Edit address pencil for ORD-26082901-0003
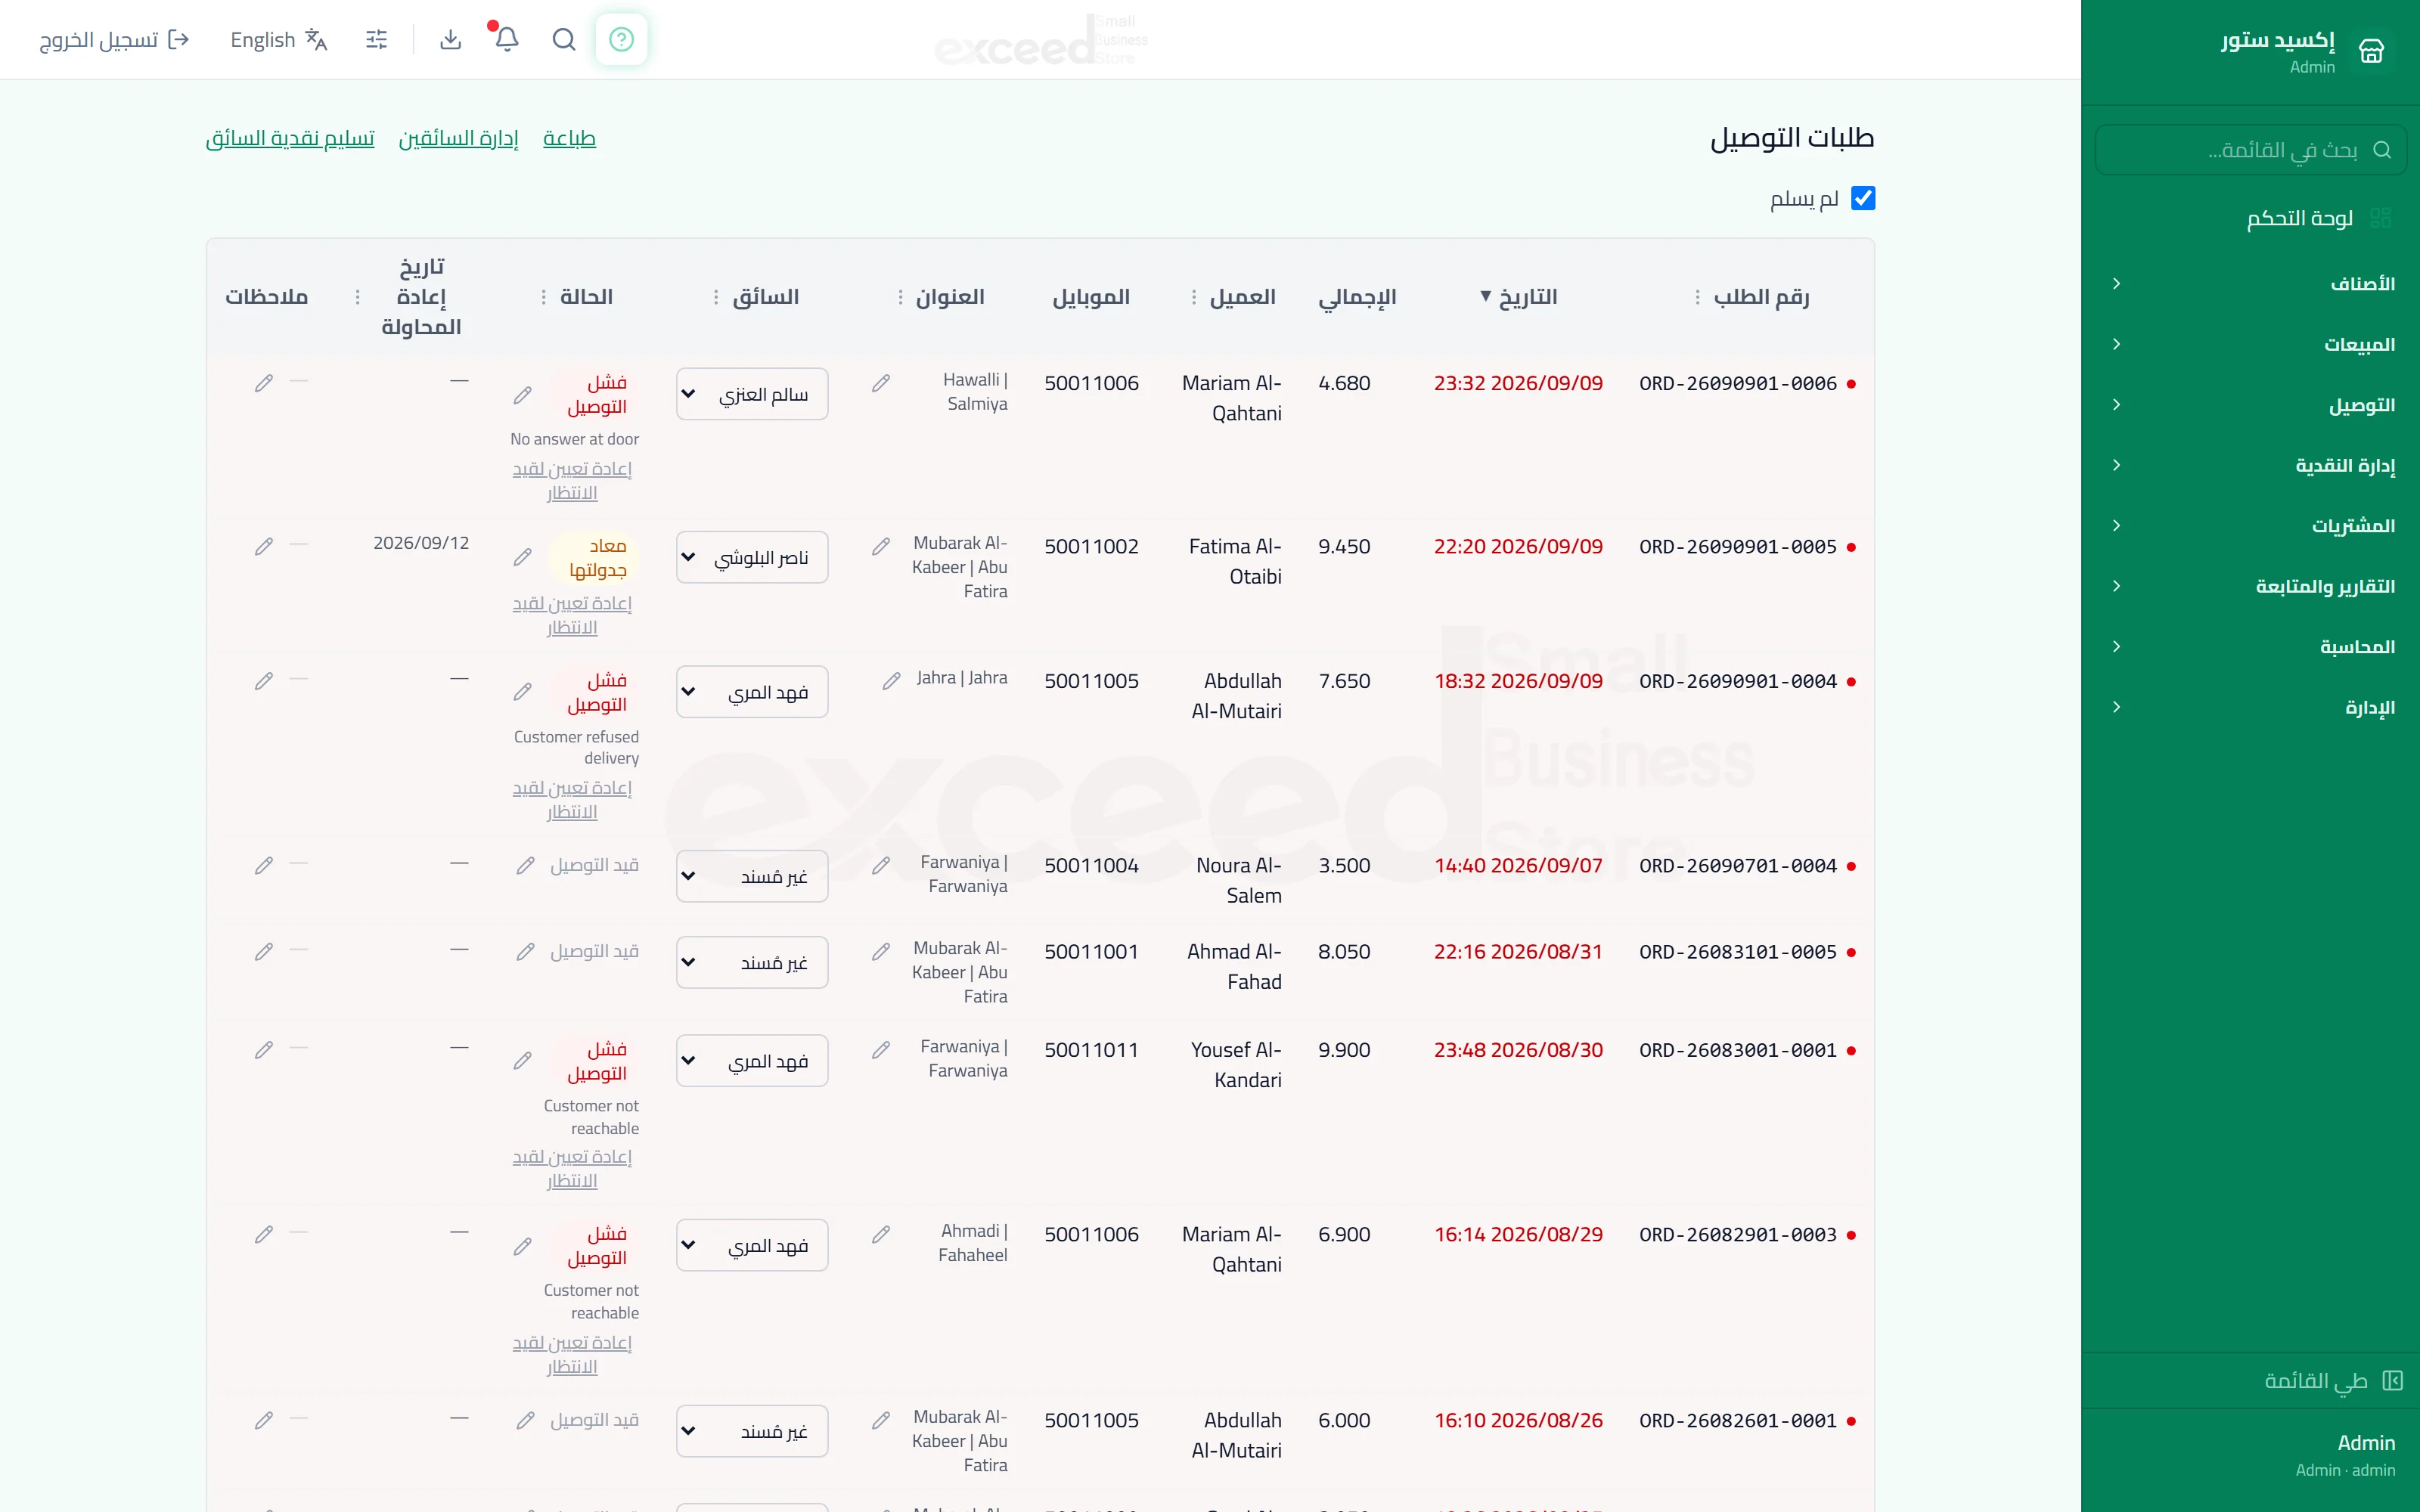2420x1512 pixels. point(881,1234)
